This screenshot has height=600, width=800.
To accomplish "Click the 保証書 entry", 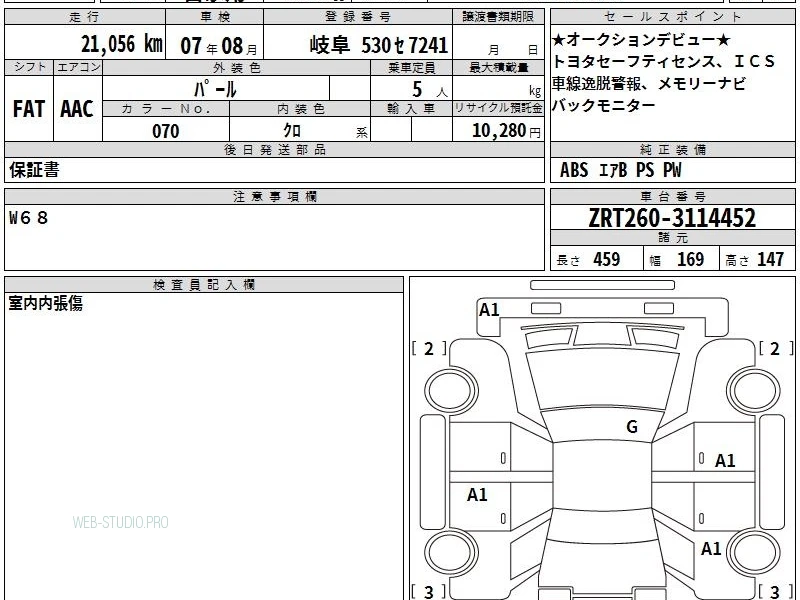I will pyautogui.click(x=34, y=170).
